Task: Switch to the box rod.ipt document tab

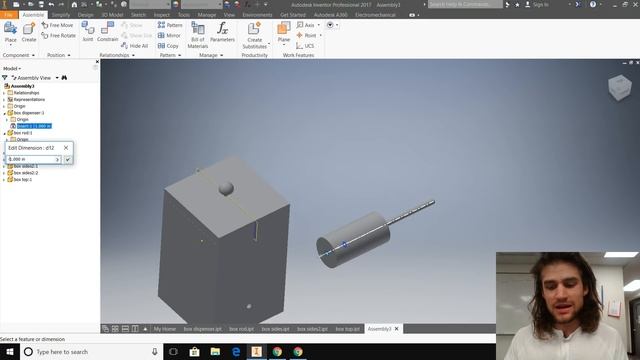Action: tap(241, 329)
